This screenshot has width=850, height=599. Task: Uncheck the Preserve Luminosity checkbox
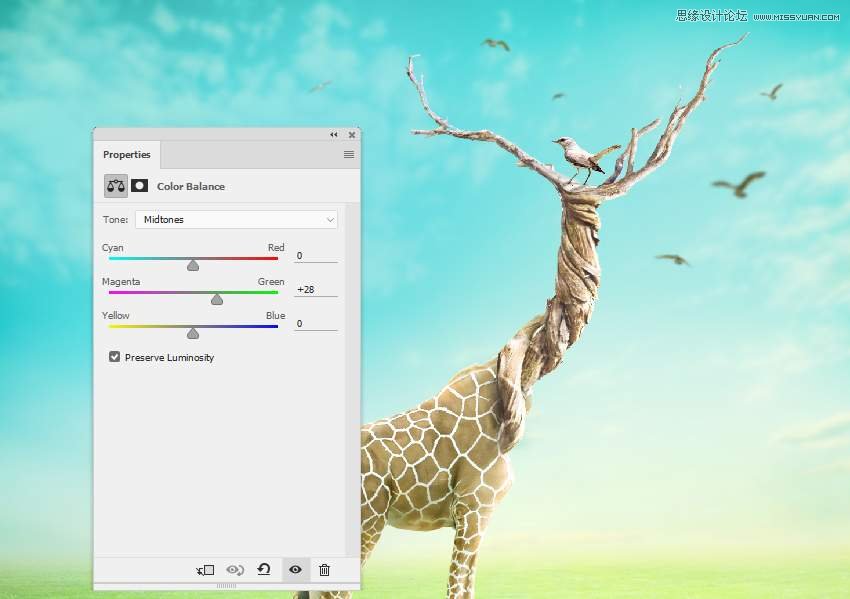pos(114,357)
